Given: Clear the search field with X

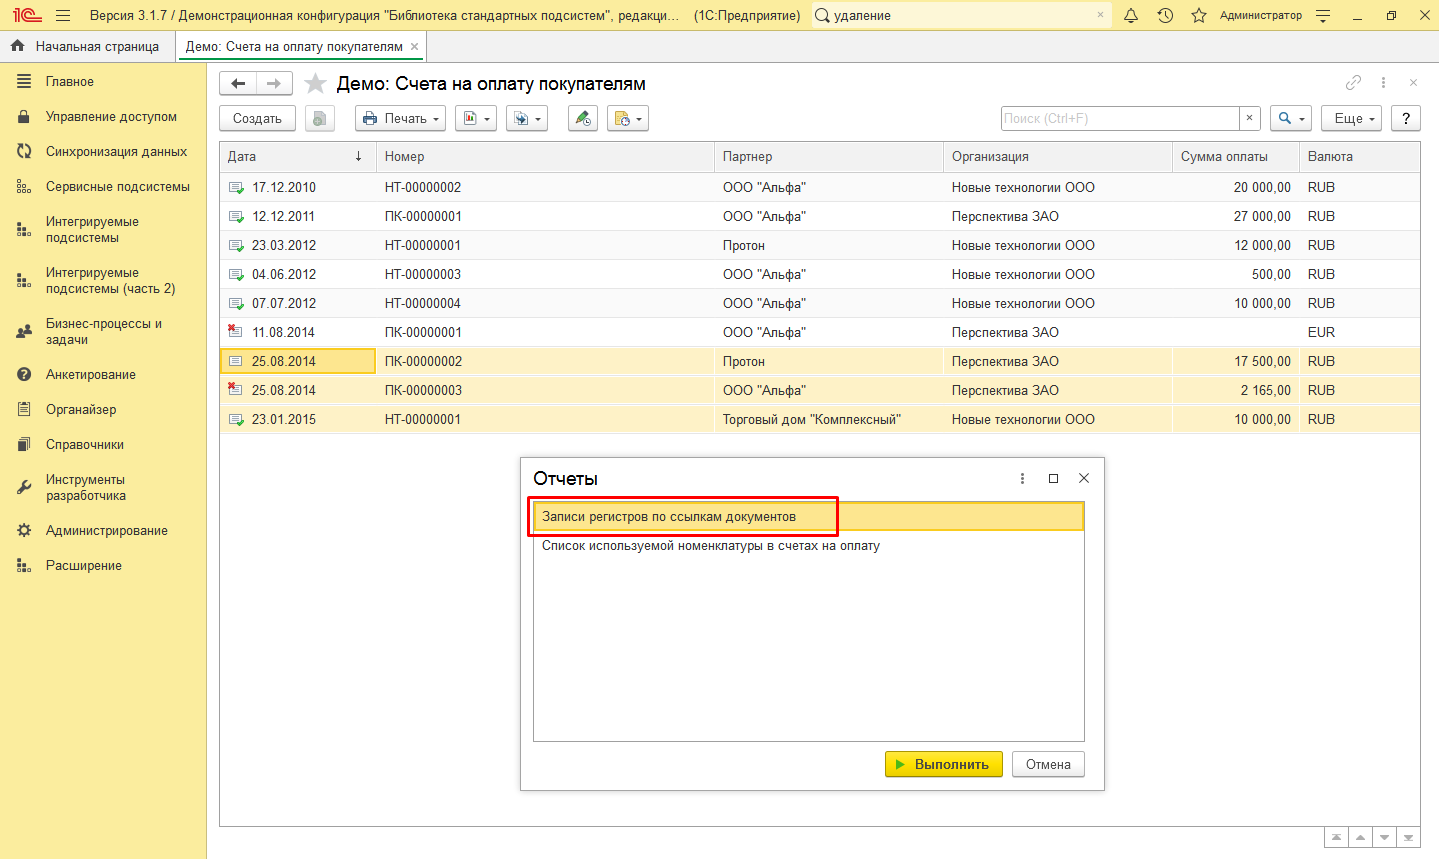Looking at the screenshot, I should click(x=1249, y=118).
